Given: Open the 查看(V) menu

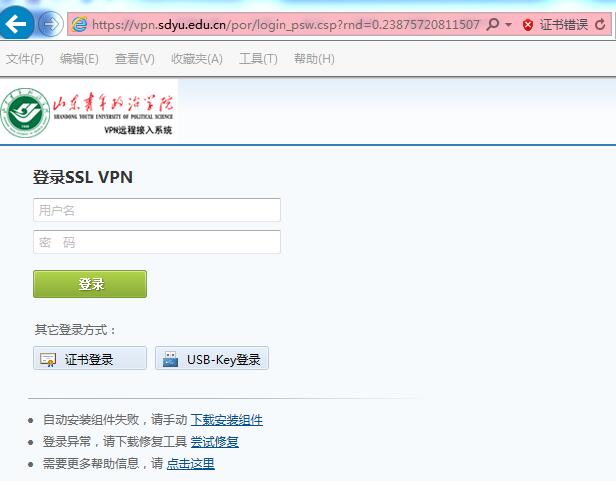Looking at the screenshot, I should 134,59.
